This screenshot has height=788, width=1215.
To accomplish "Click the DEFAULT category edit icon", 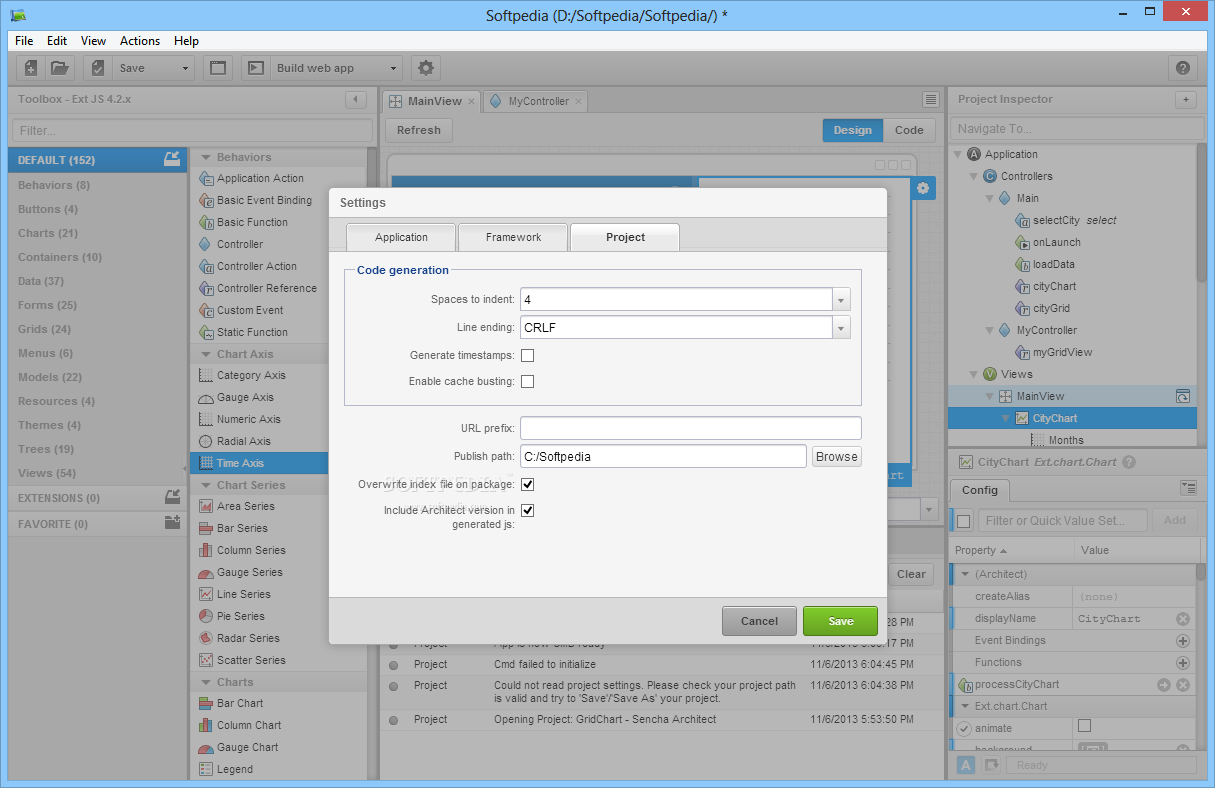I will tap(172, 159).
